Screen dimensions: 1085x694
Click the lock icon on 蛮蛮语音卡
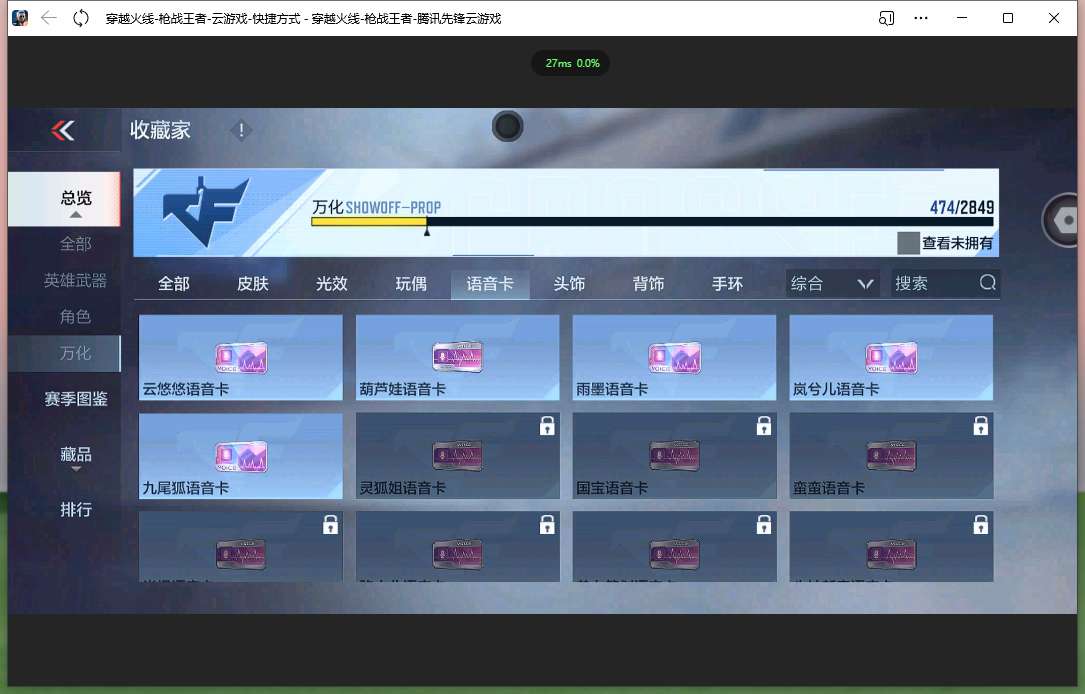click(x=981, y=426)
